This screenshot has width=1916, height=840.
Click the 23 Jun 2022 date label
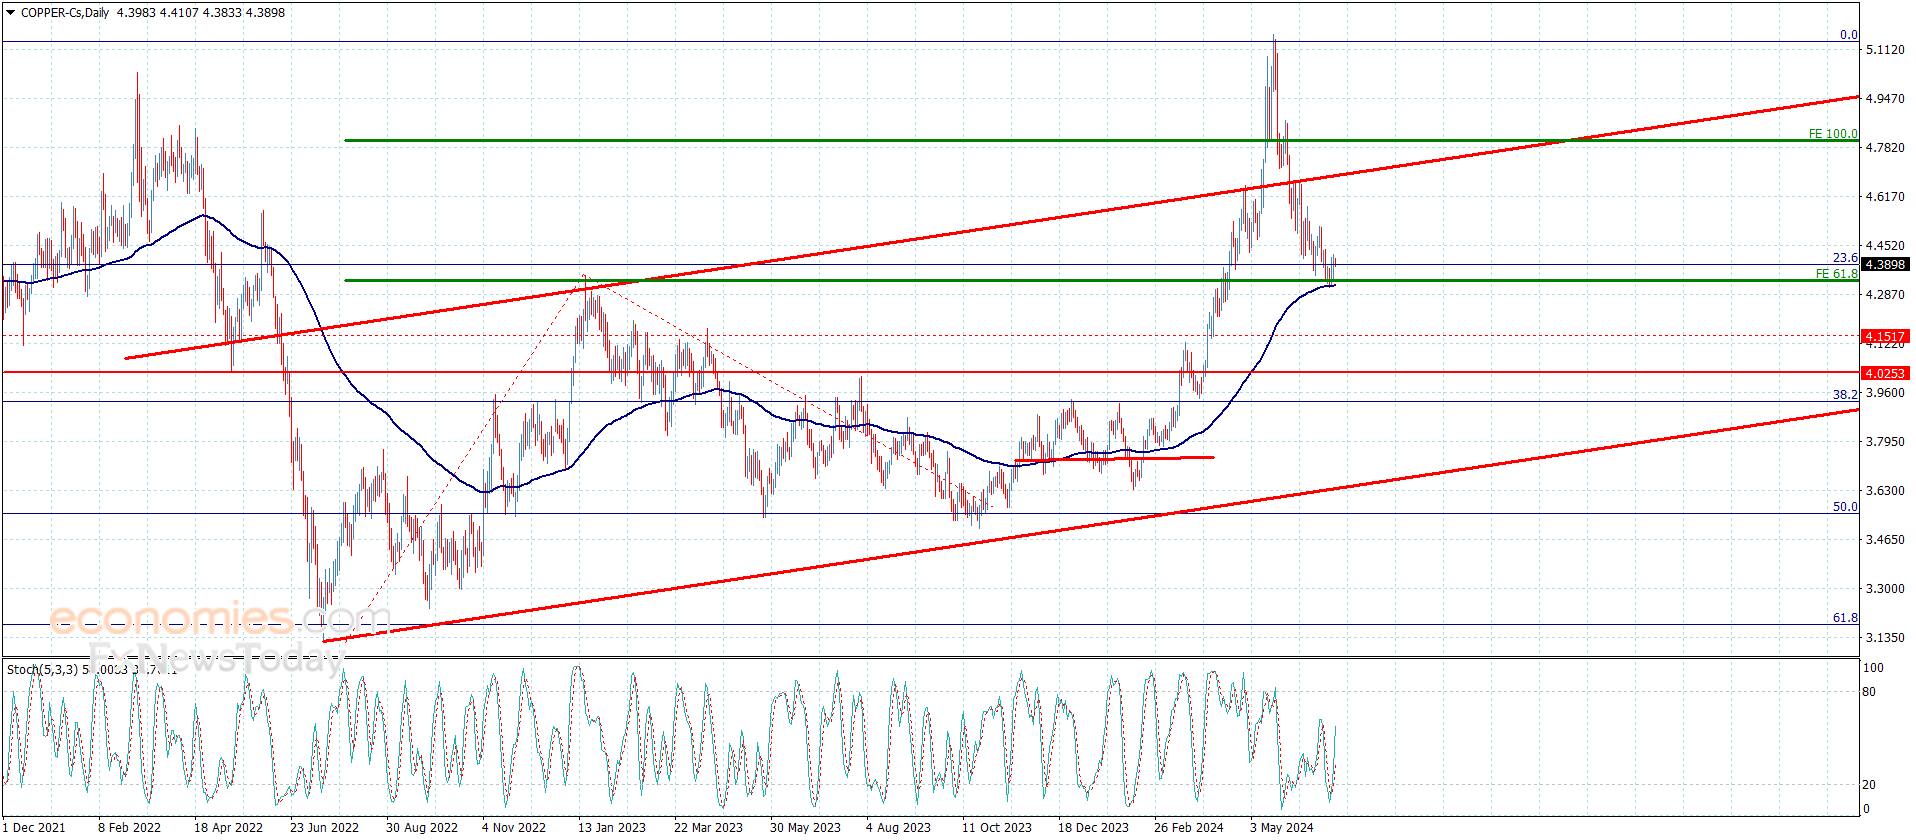tap(324, 828)
